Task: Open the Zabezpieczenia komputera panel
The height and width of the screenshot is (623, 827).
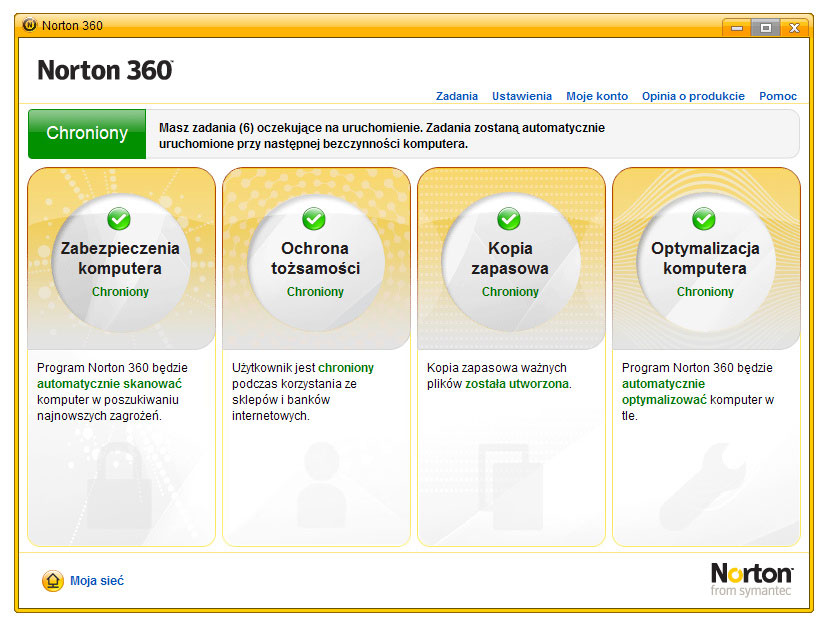Action: click(120, 258)
